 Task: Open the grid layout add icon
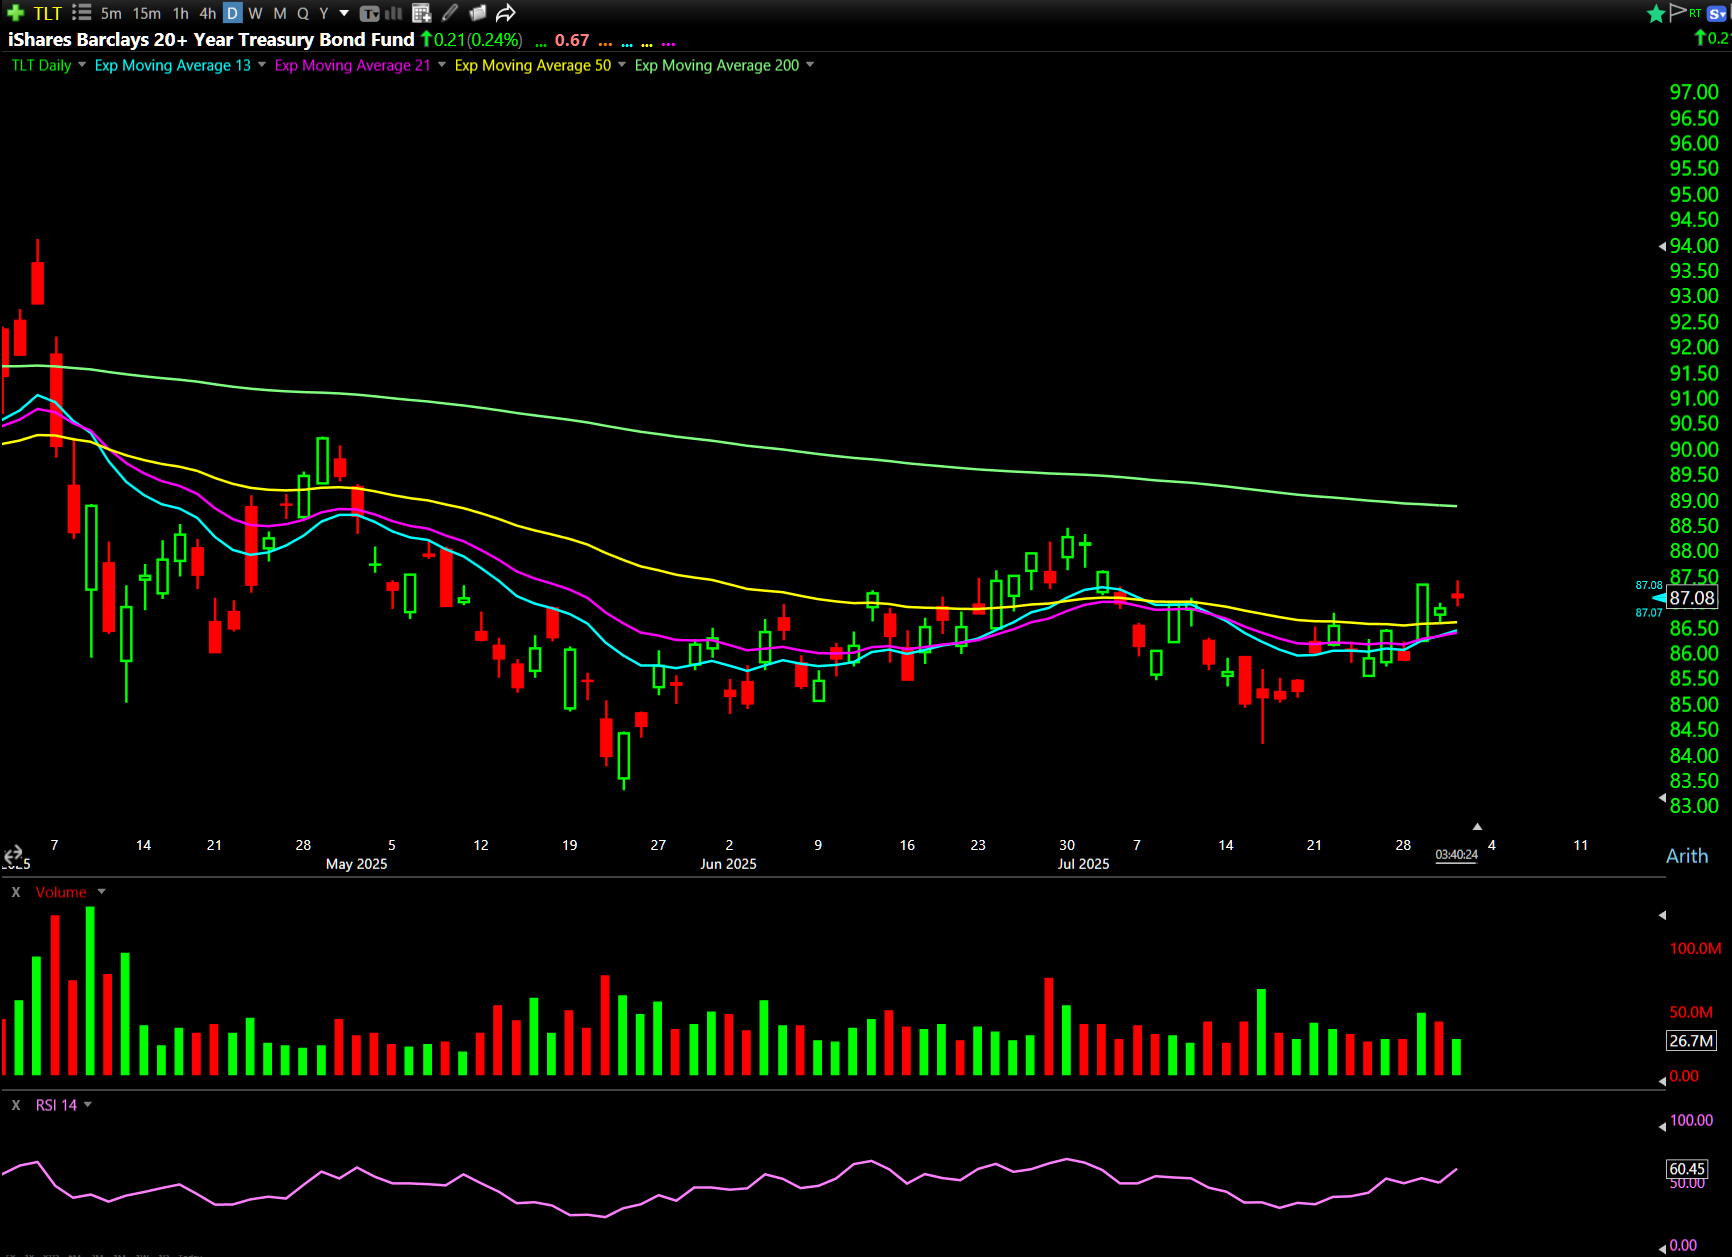click(421, 13)
